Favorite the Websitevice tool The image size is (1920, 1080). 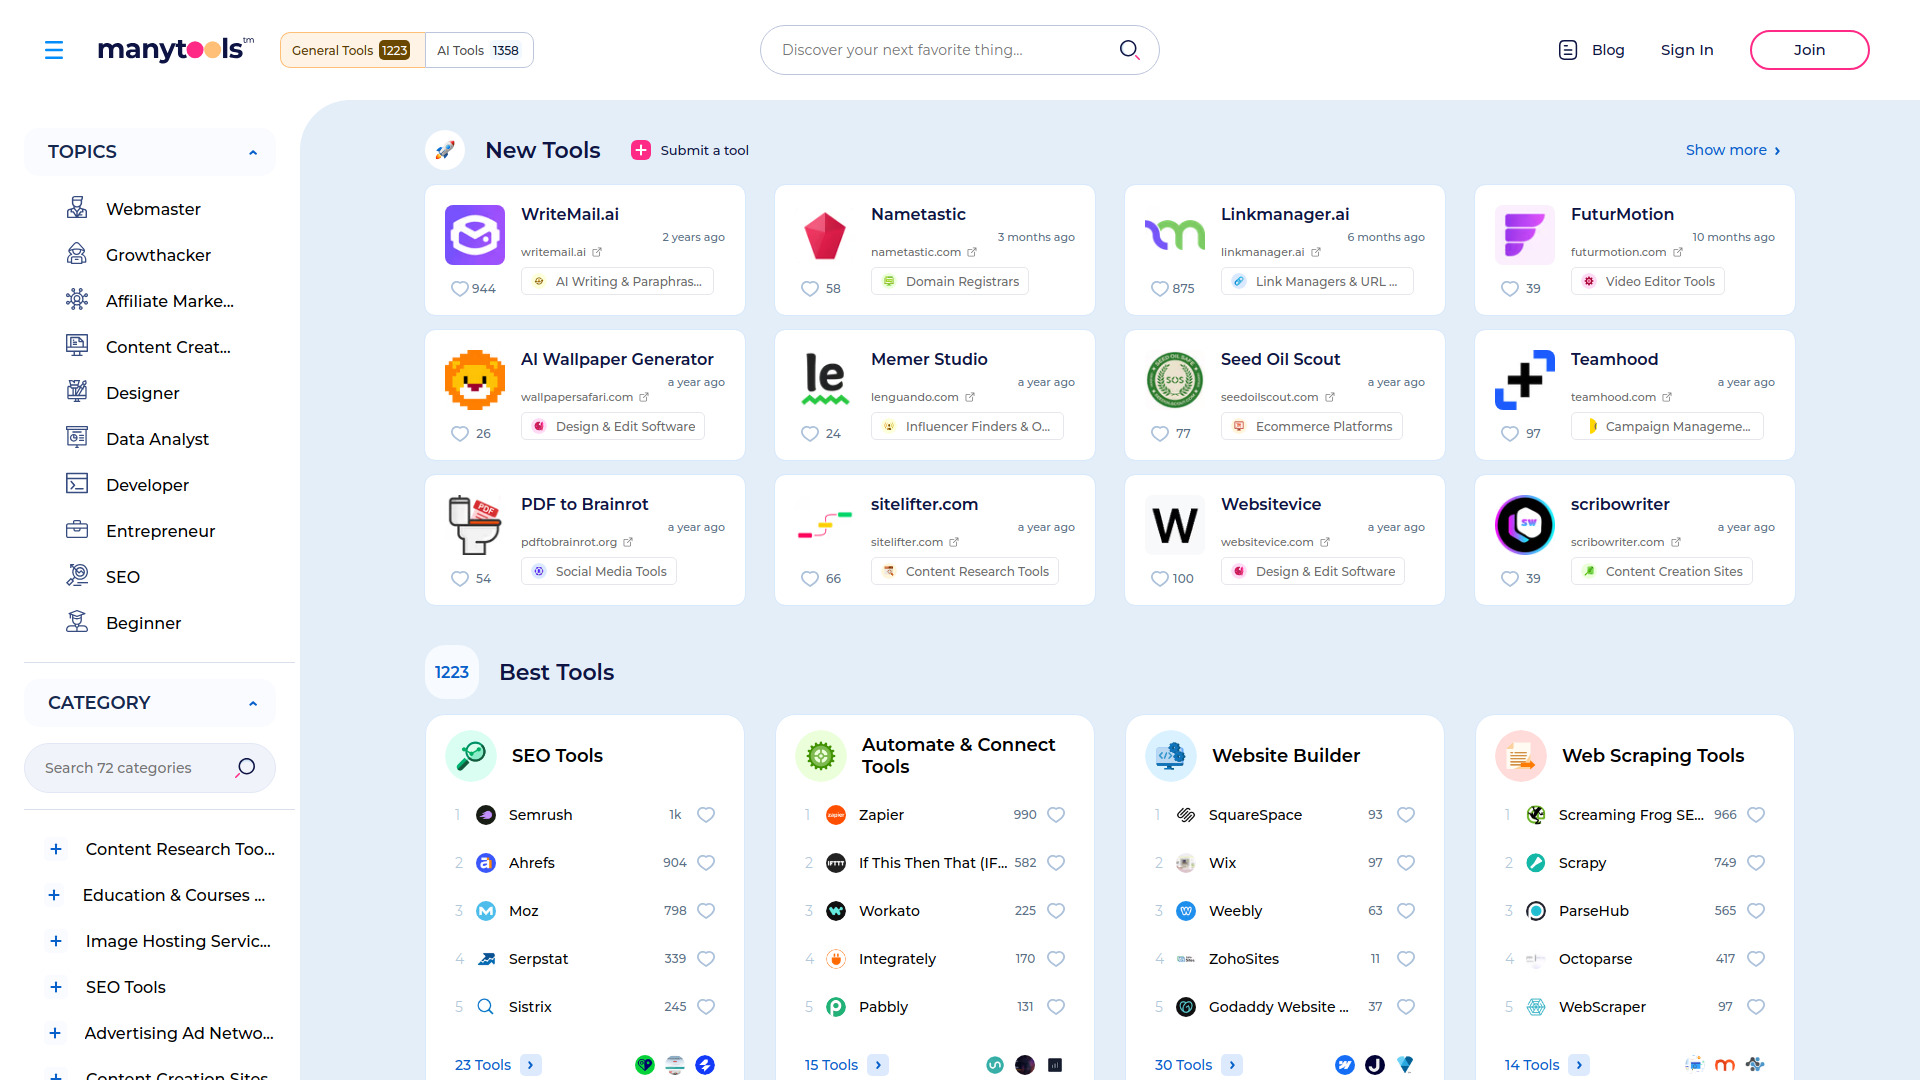pyautogui.click(x=1160, y=578)
